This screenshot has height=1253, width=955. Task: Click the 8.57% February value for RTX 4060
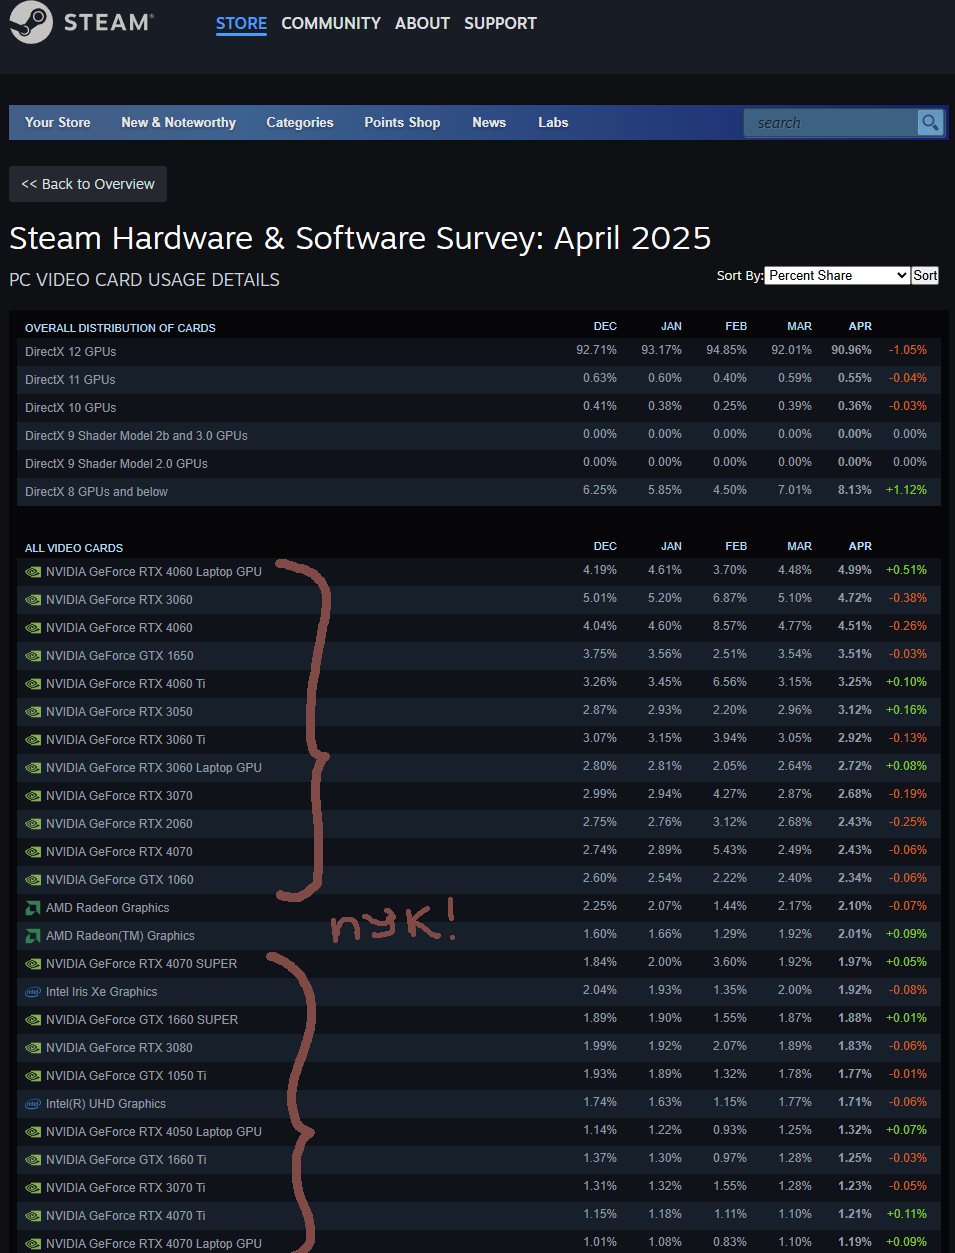pos(730,626)
